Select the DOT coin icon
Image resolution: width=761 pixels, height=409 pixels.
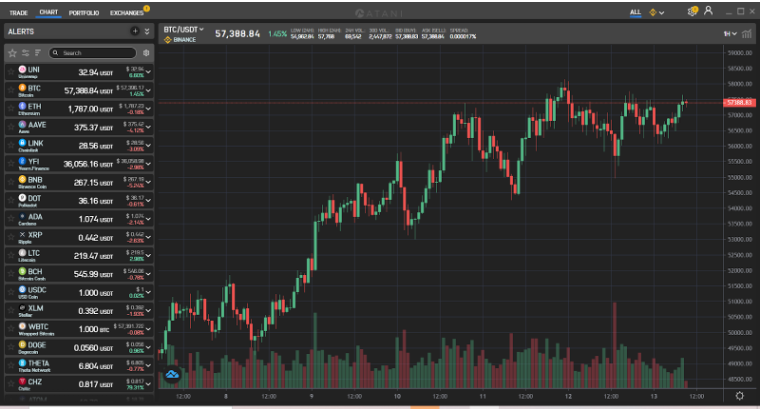point(22,198)
